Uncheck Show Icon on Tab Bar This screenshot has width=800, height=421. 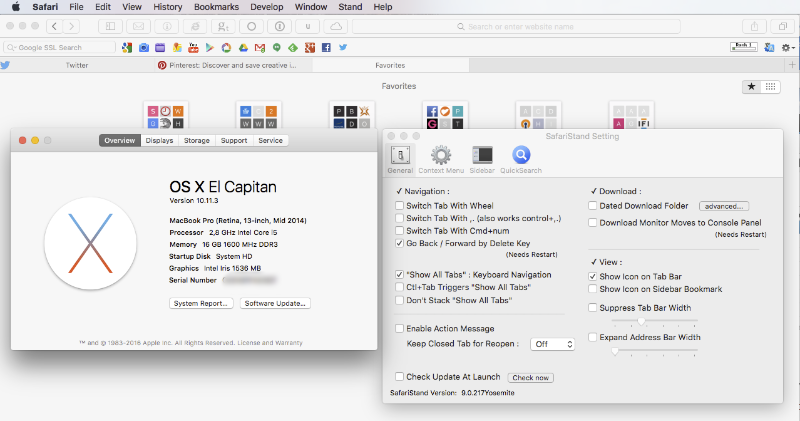[592, 277]
